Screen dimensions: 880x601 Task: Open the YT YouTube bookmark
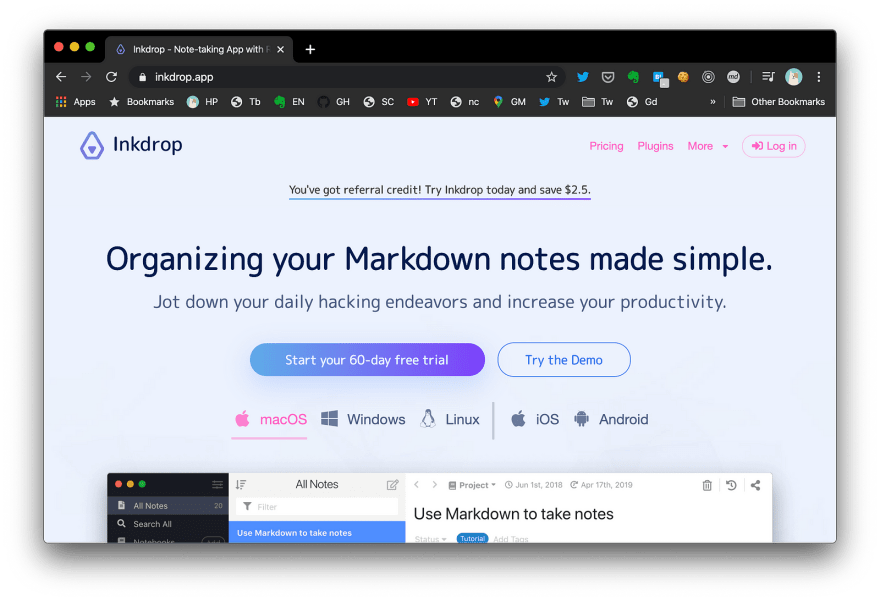tap(422, 102)
